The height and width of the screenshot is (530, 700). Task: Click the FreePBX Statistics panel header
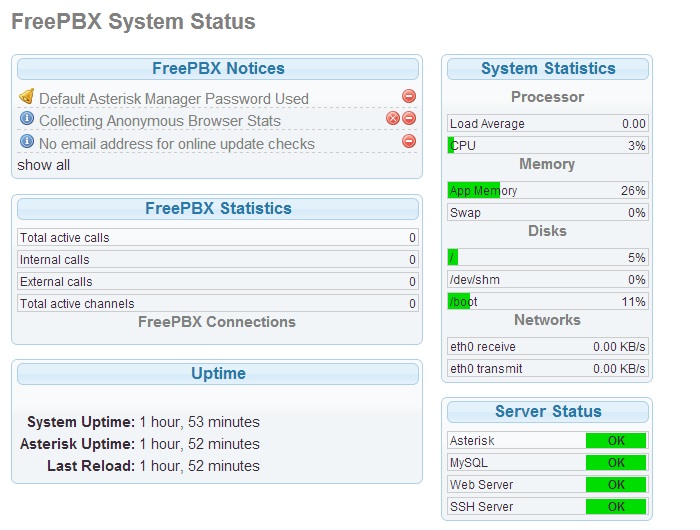pos(218,209)
